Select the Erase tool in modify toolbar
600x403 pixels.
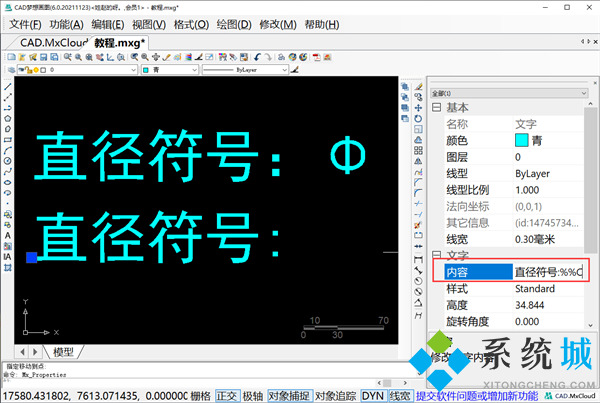click(419, 86)
